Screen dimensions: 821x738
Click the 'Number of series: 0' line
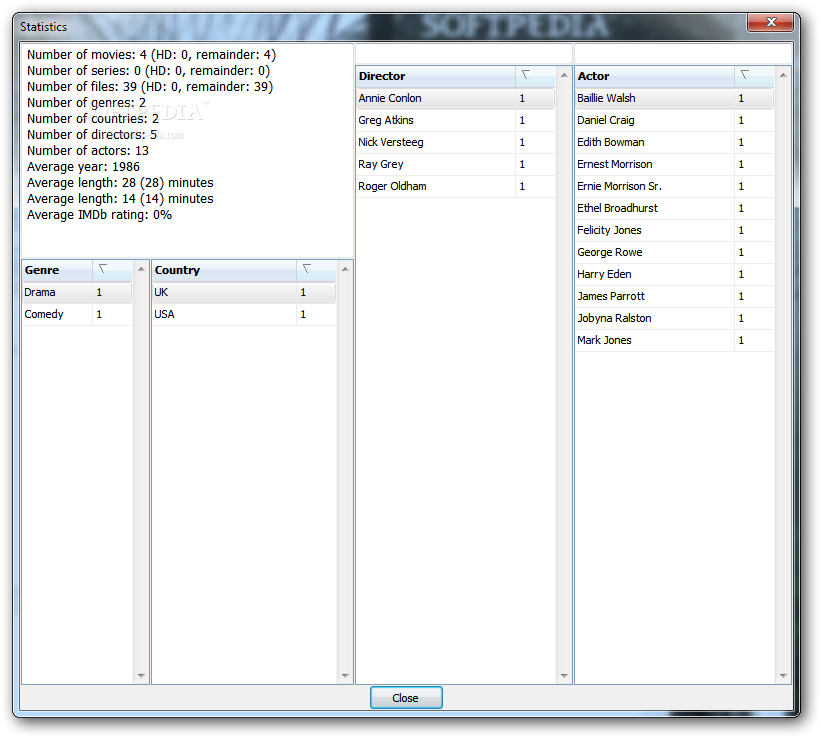click(x=148, y=71)
